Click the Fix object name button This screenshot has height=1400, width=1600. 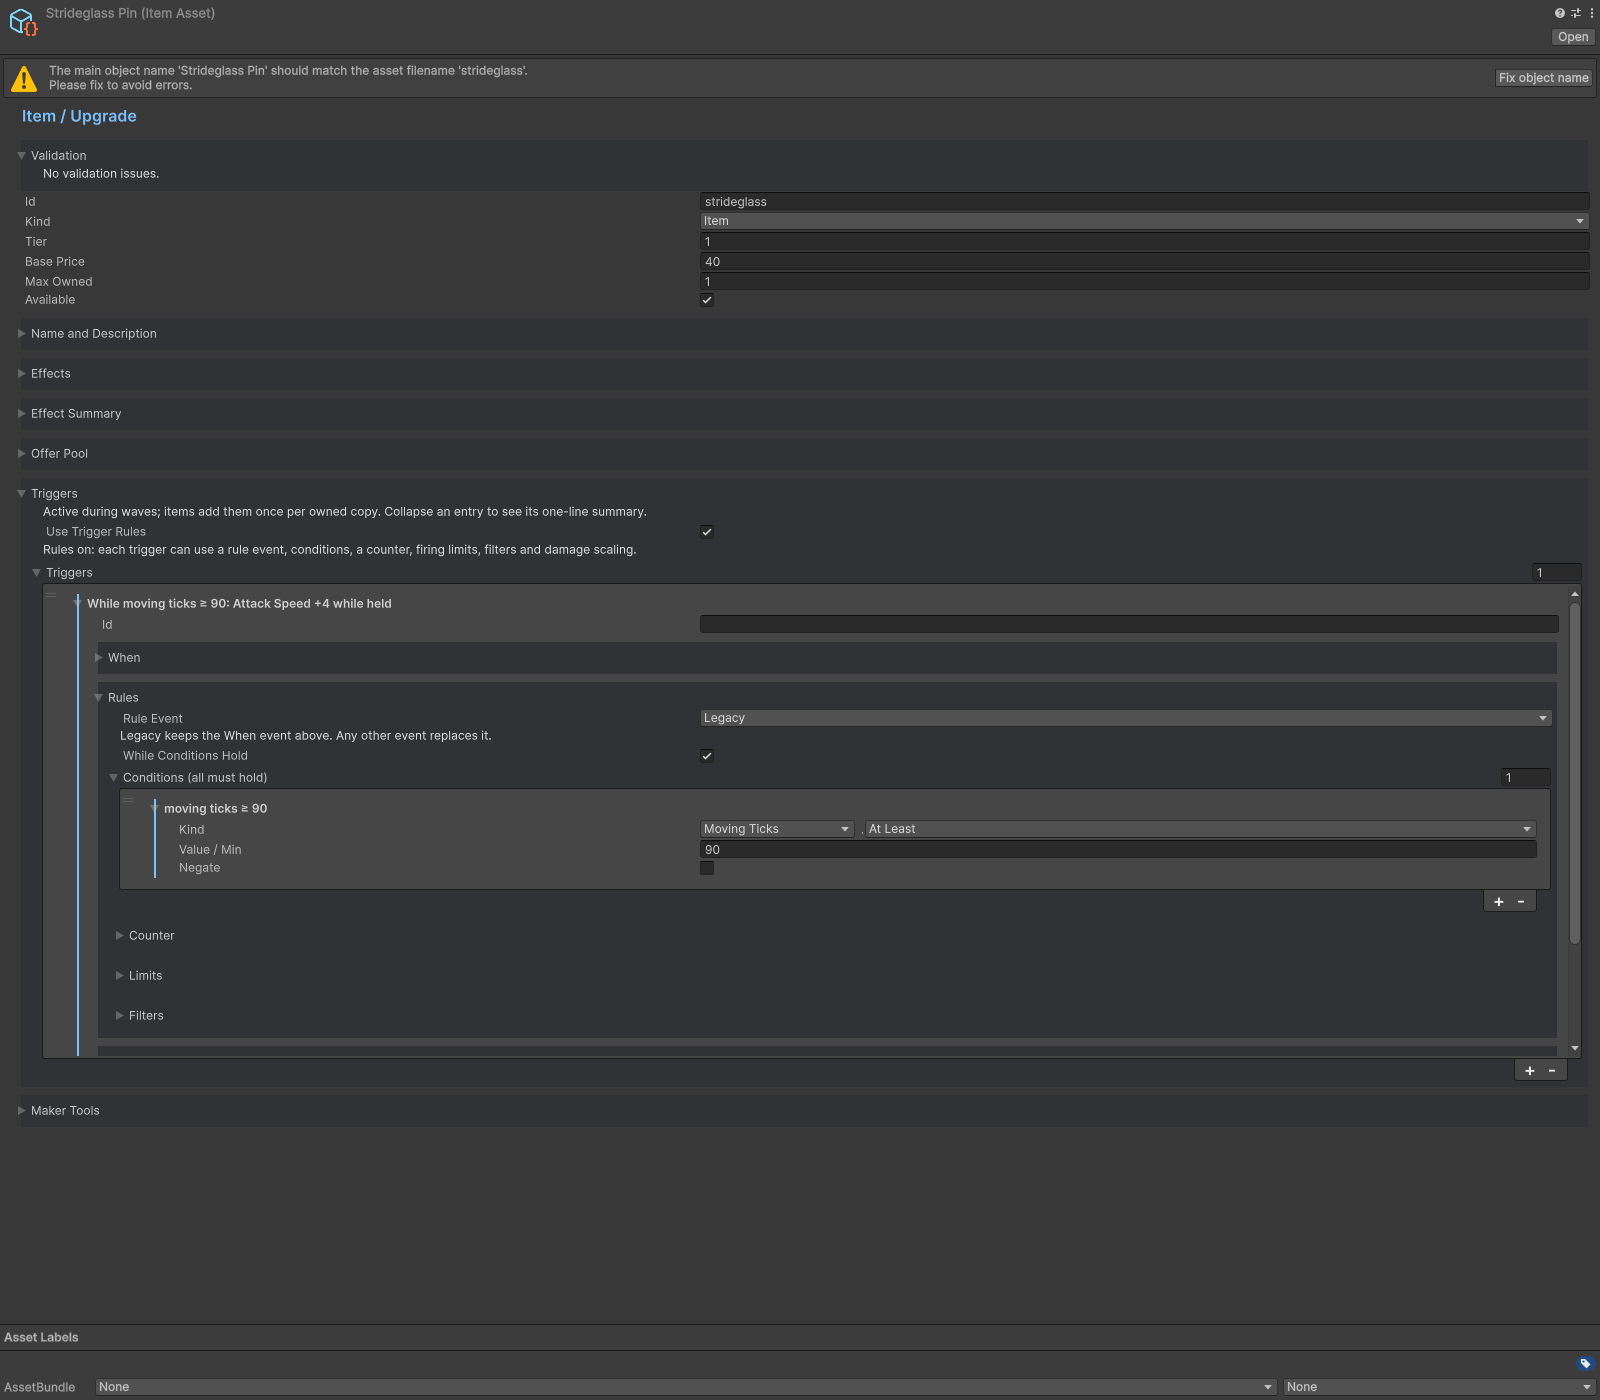[1543, 78]
